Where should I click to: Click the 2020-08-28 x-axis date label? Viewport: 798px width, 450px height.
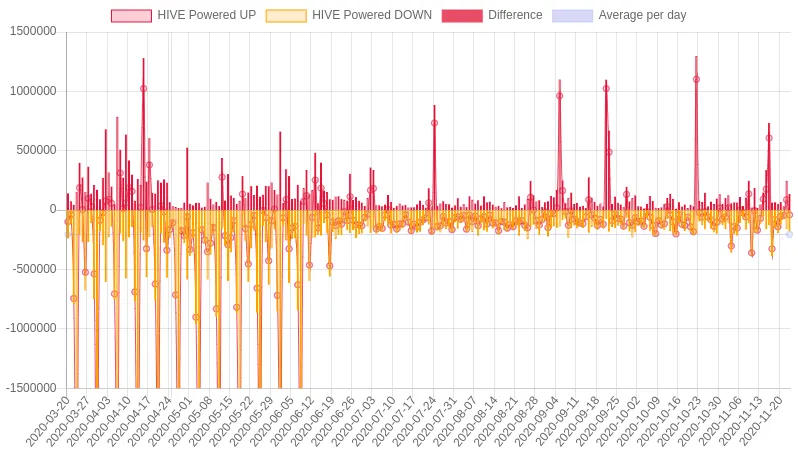pos(515,421)
